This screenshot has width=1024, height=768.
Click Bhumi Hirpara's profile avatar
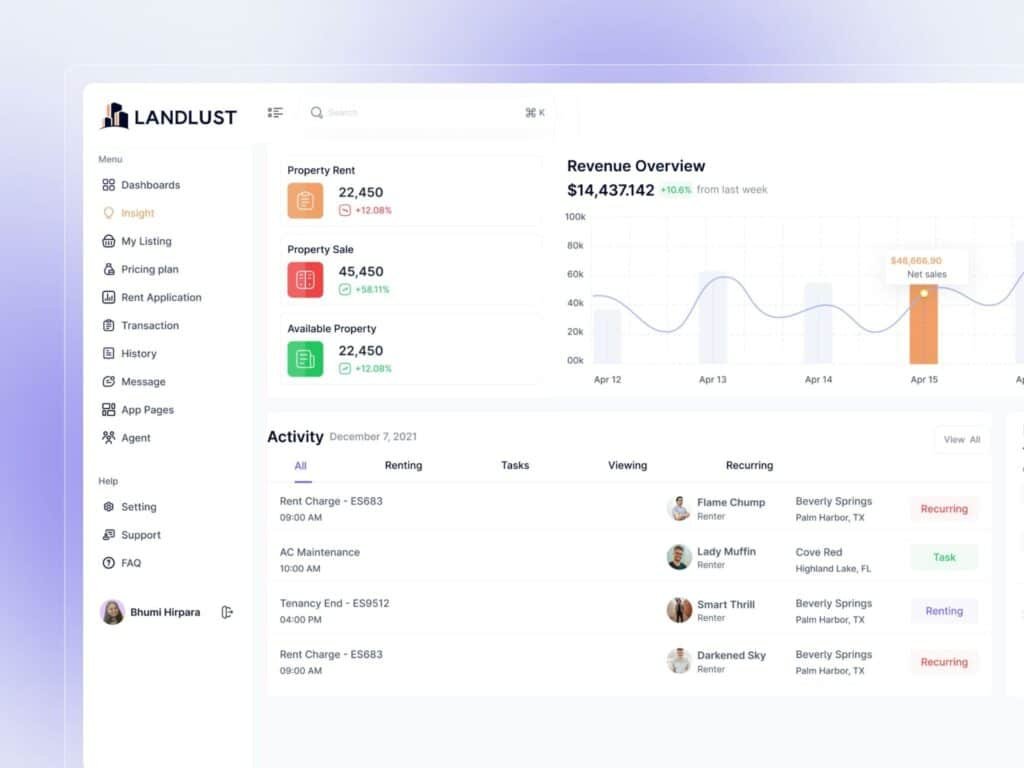pos(112,612)
